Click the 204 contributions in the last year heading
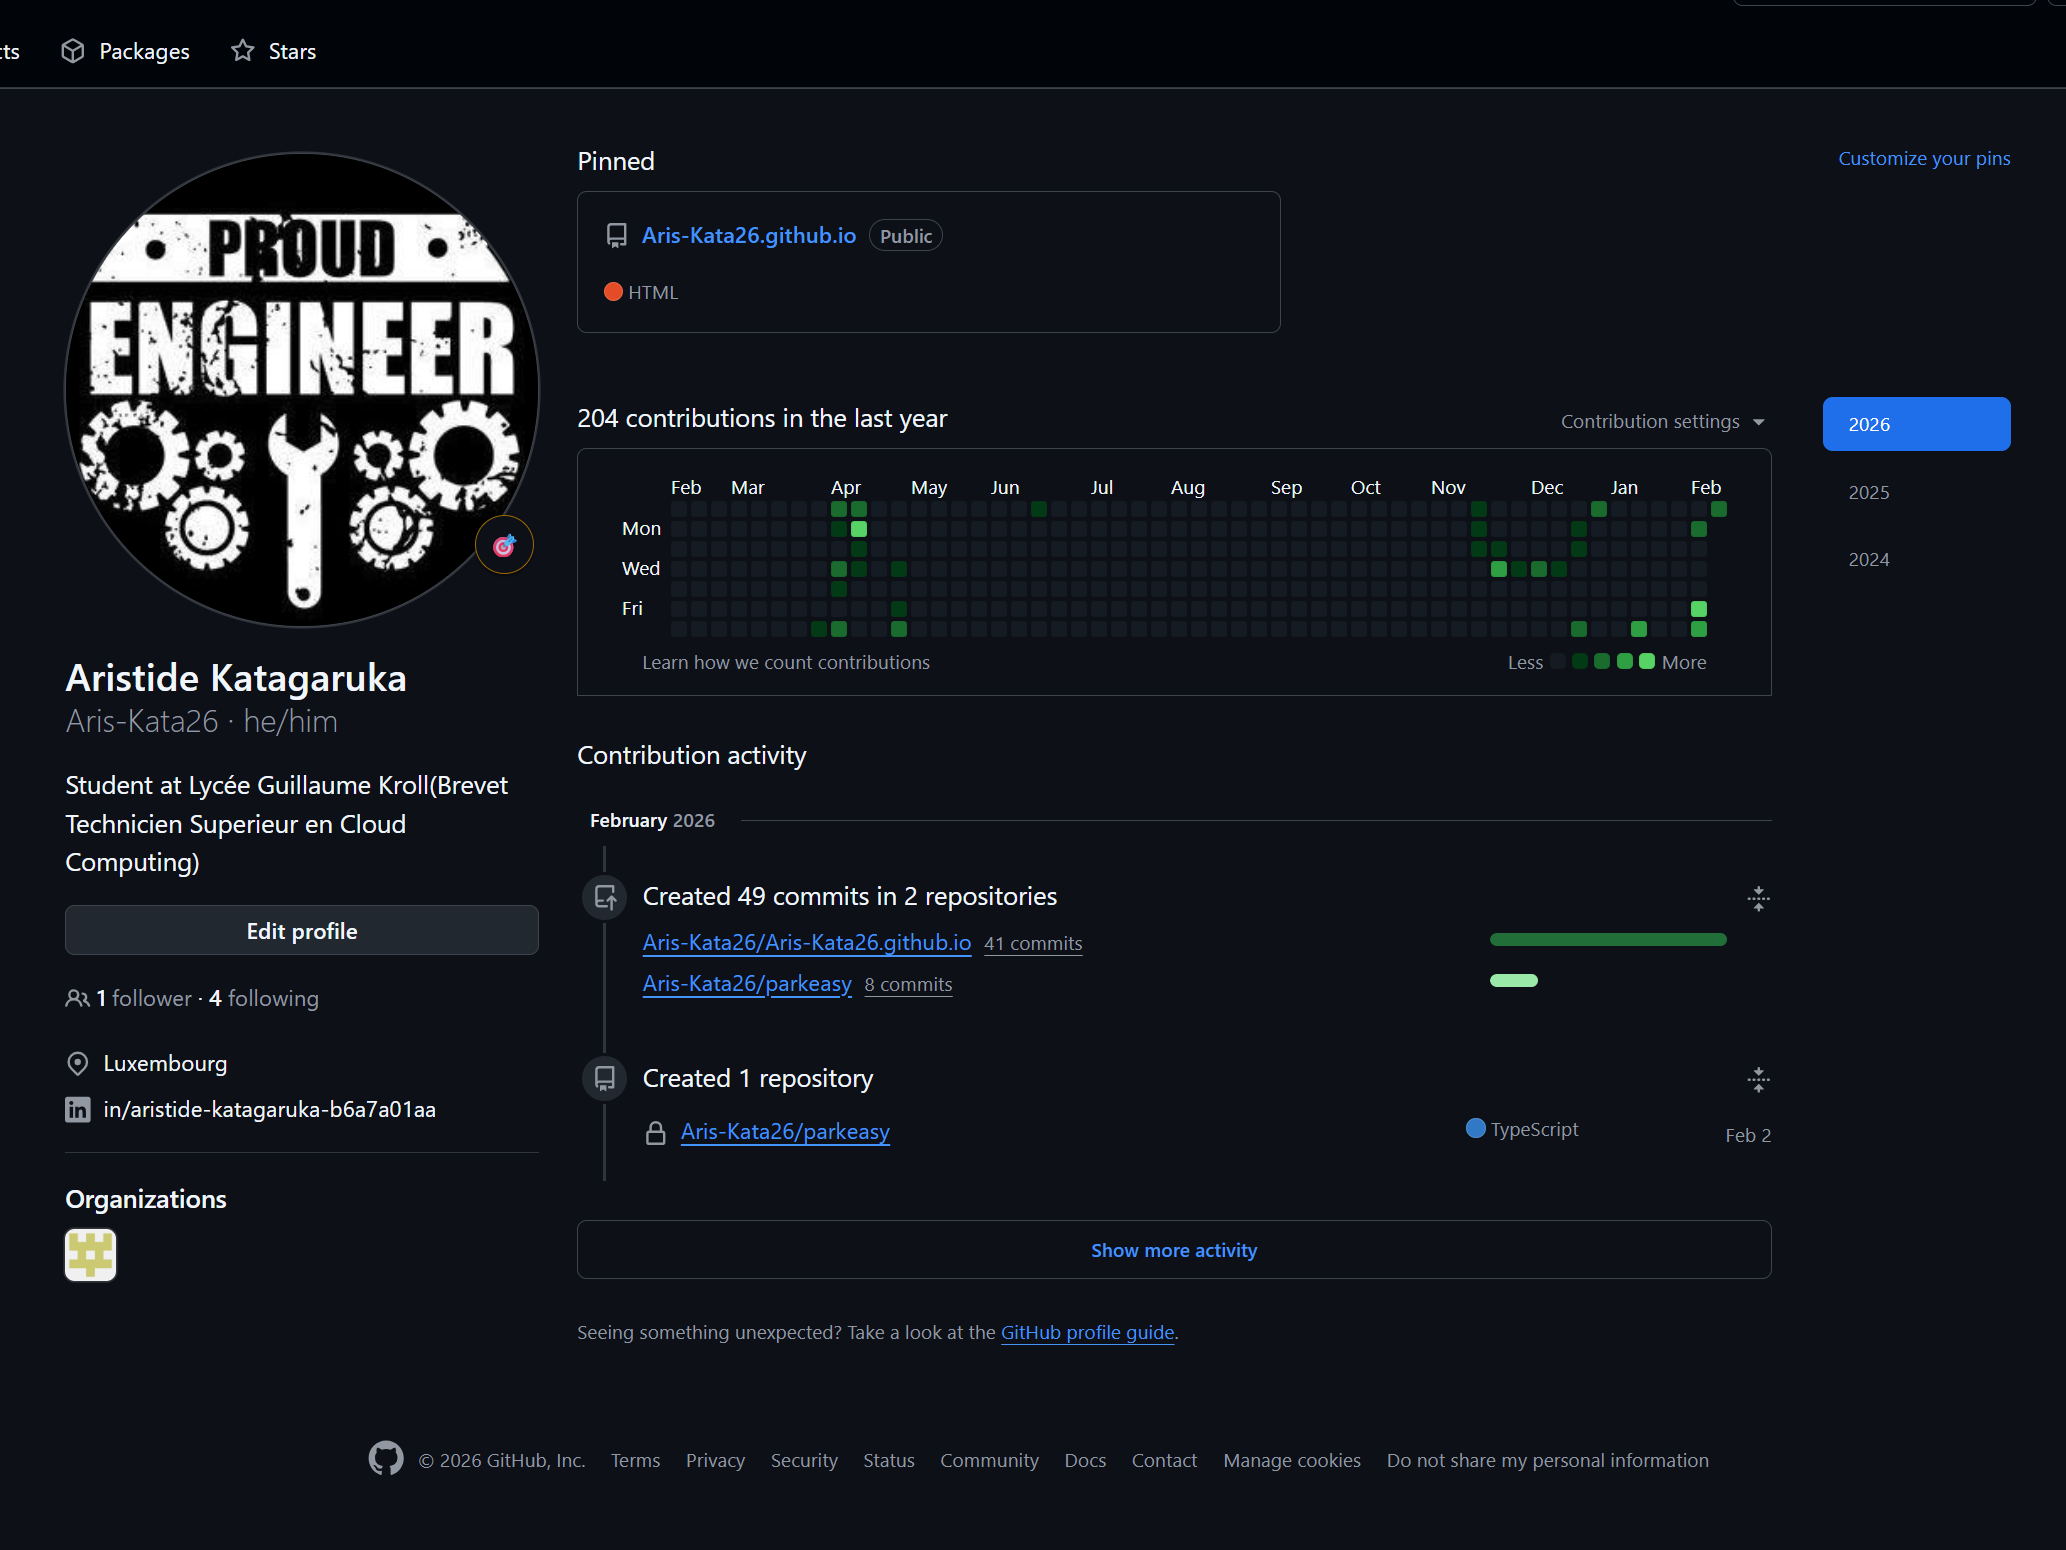 tap(762, 418)
